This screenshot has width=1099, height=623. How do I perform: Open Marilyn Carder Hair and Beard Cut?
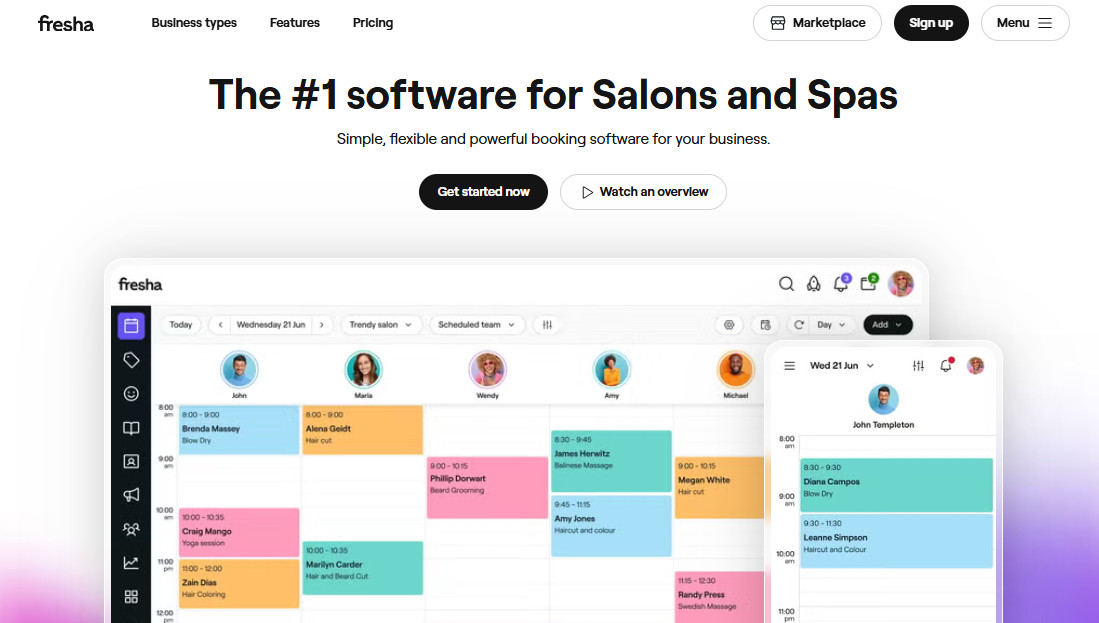(x=362, y=568)
